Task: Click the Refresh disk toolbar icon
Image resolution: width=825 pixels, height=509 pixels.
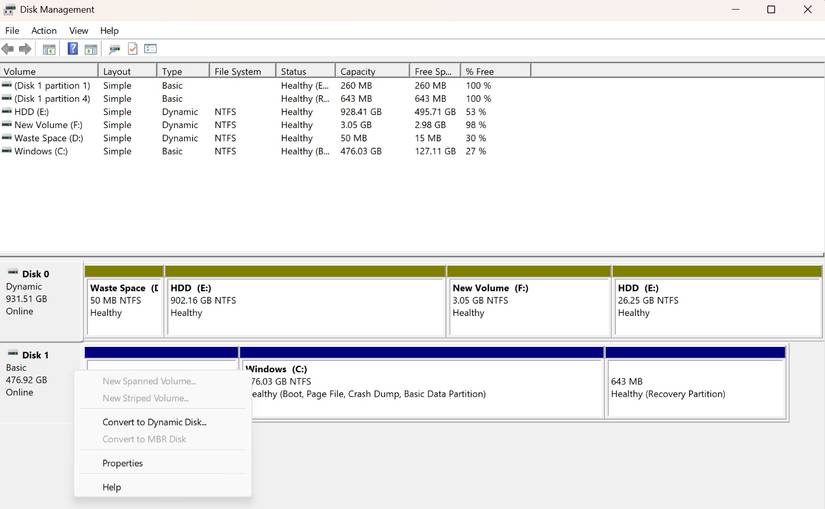Action: tap(114, 49)
